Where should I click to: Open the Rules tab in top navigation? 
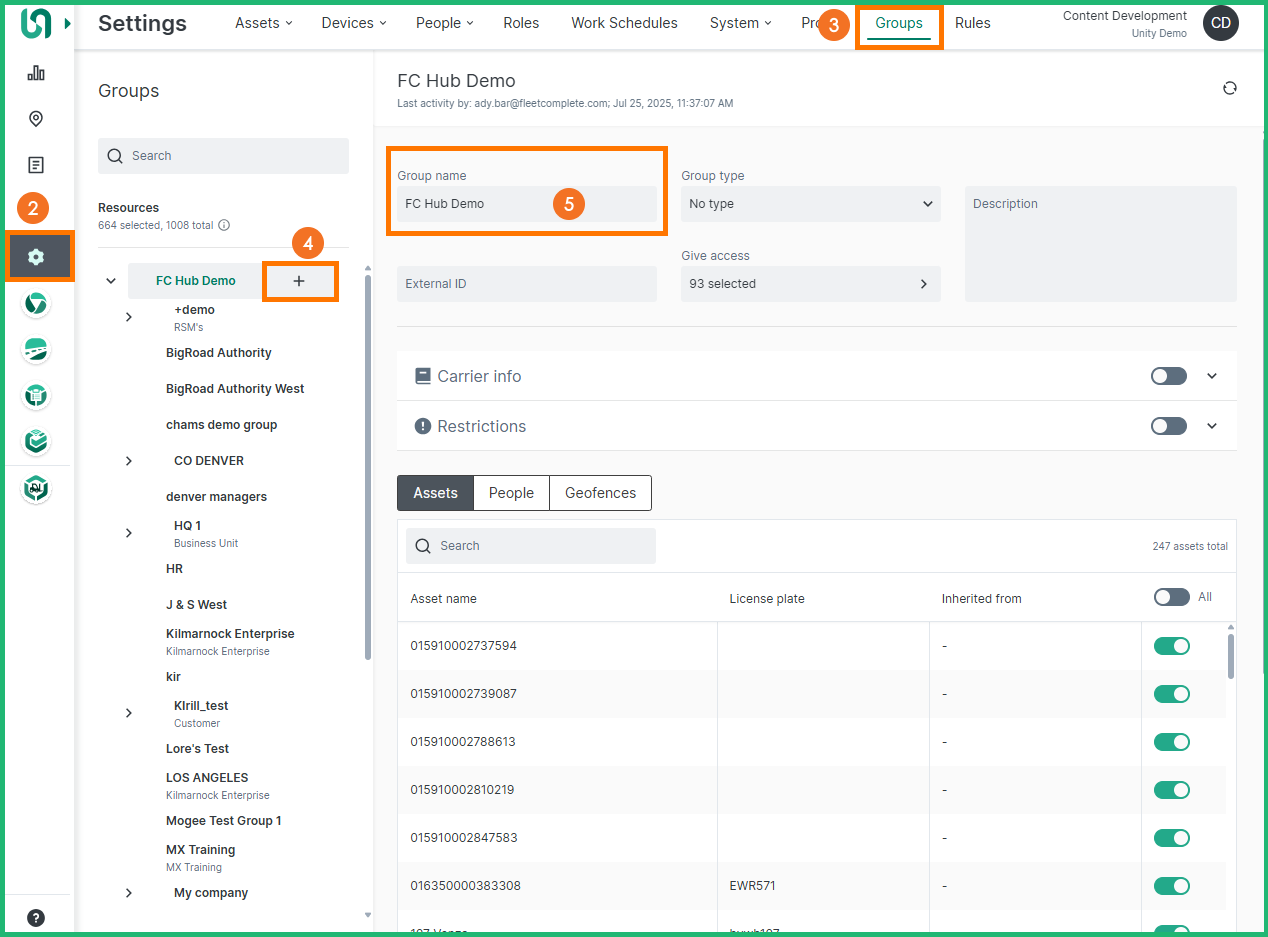(972, 23)
